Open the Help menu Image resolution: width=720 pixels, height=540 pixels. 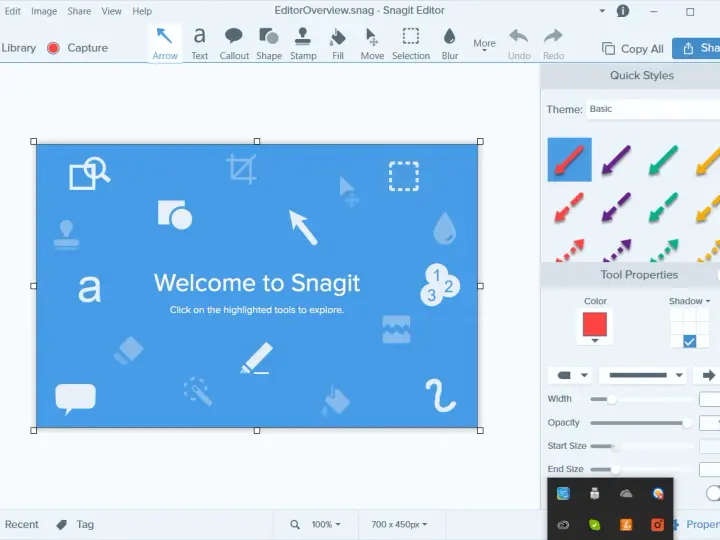(142, 11)
